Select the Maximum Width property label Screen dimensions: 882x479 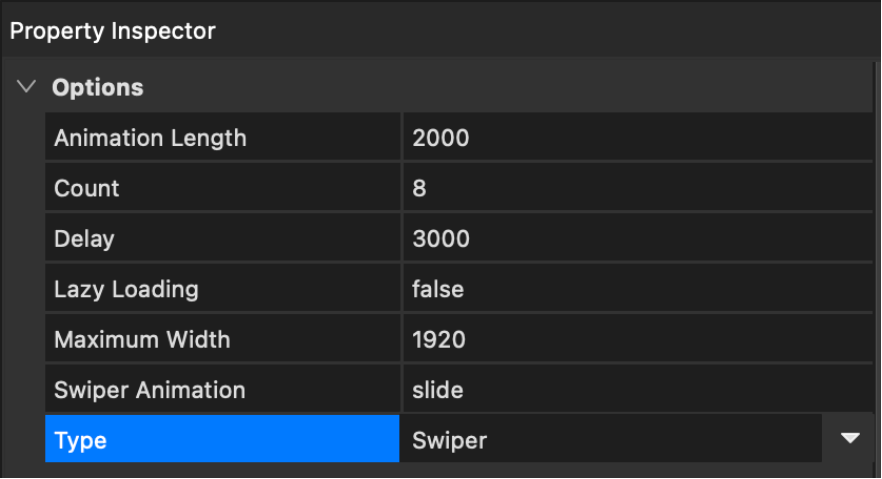(x=222, y=340)
